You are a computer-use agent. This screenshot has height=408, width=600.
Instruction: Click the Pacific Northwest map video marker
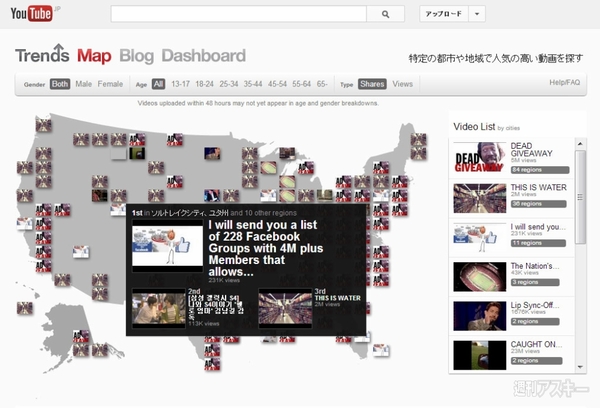coord(43,125)
